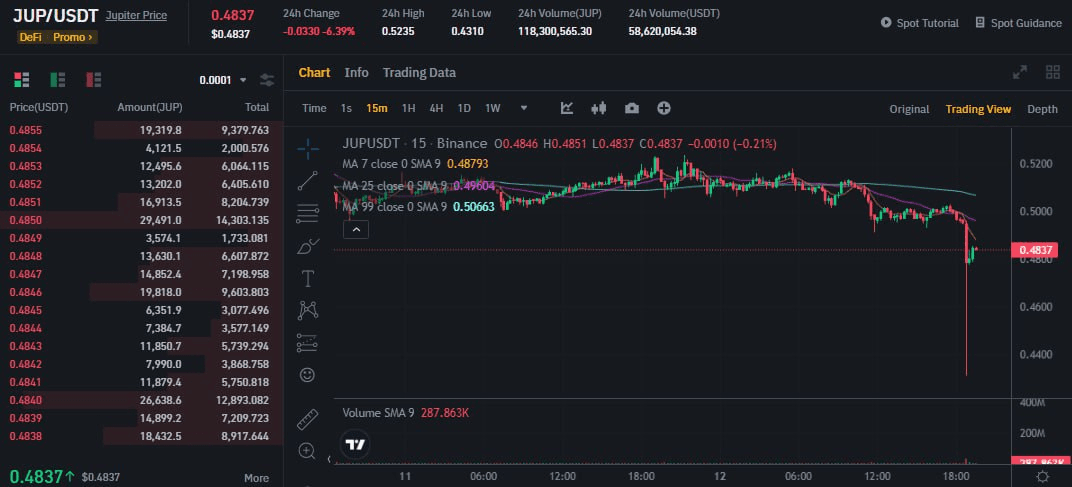Viewport: 1072px width, 487px height.
Task: Click the MA 99 indicator legend
Action: [x=418, y=207]
